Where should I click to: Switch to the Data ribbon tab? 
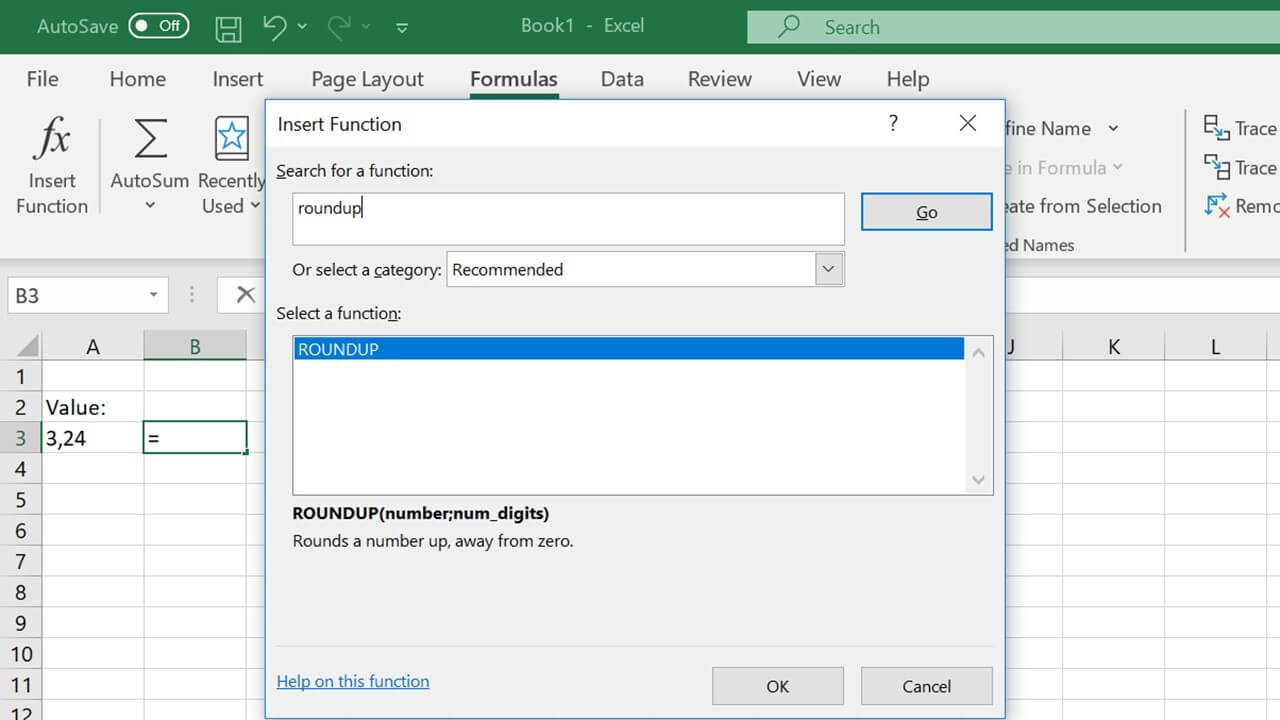point(622,78)
